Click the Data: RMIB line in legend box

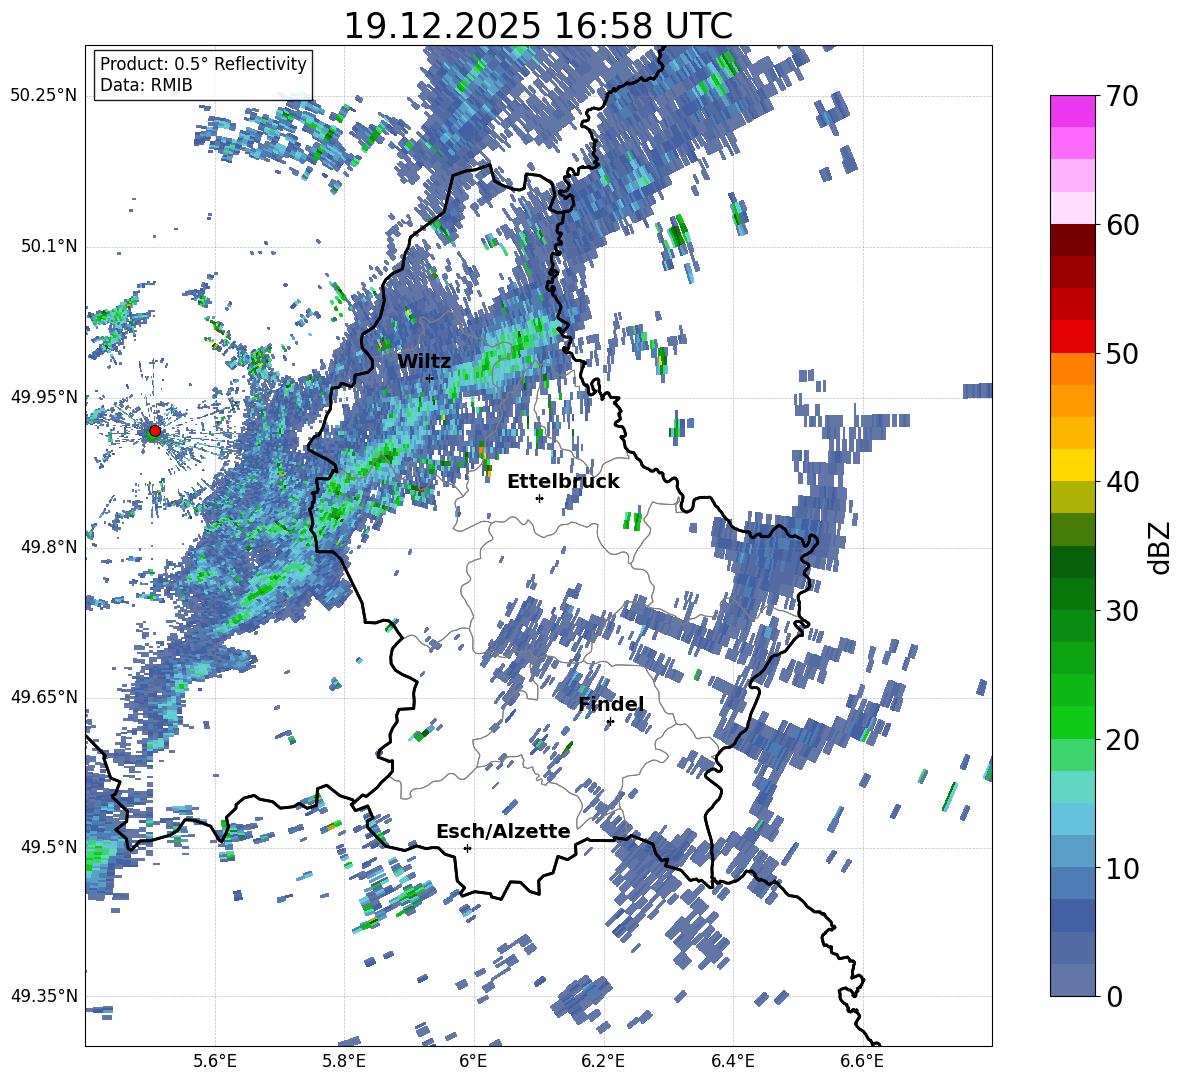pyautogui.click(x=146, y=85)
